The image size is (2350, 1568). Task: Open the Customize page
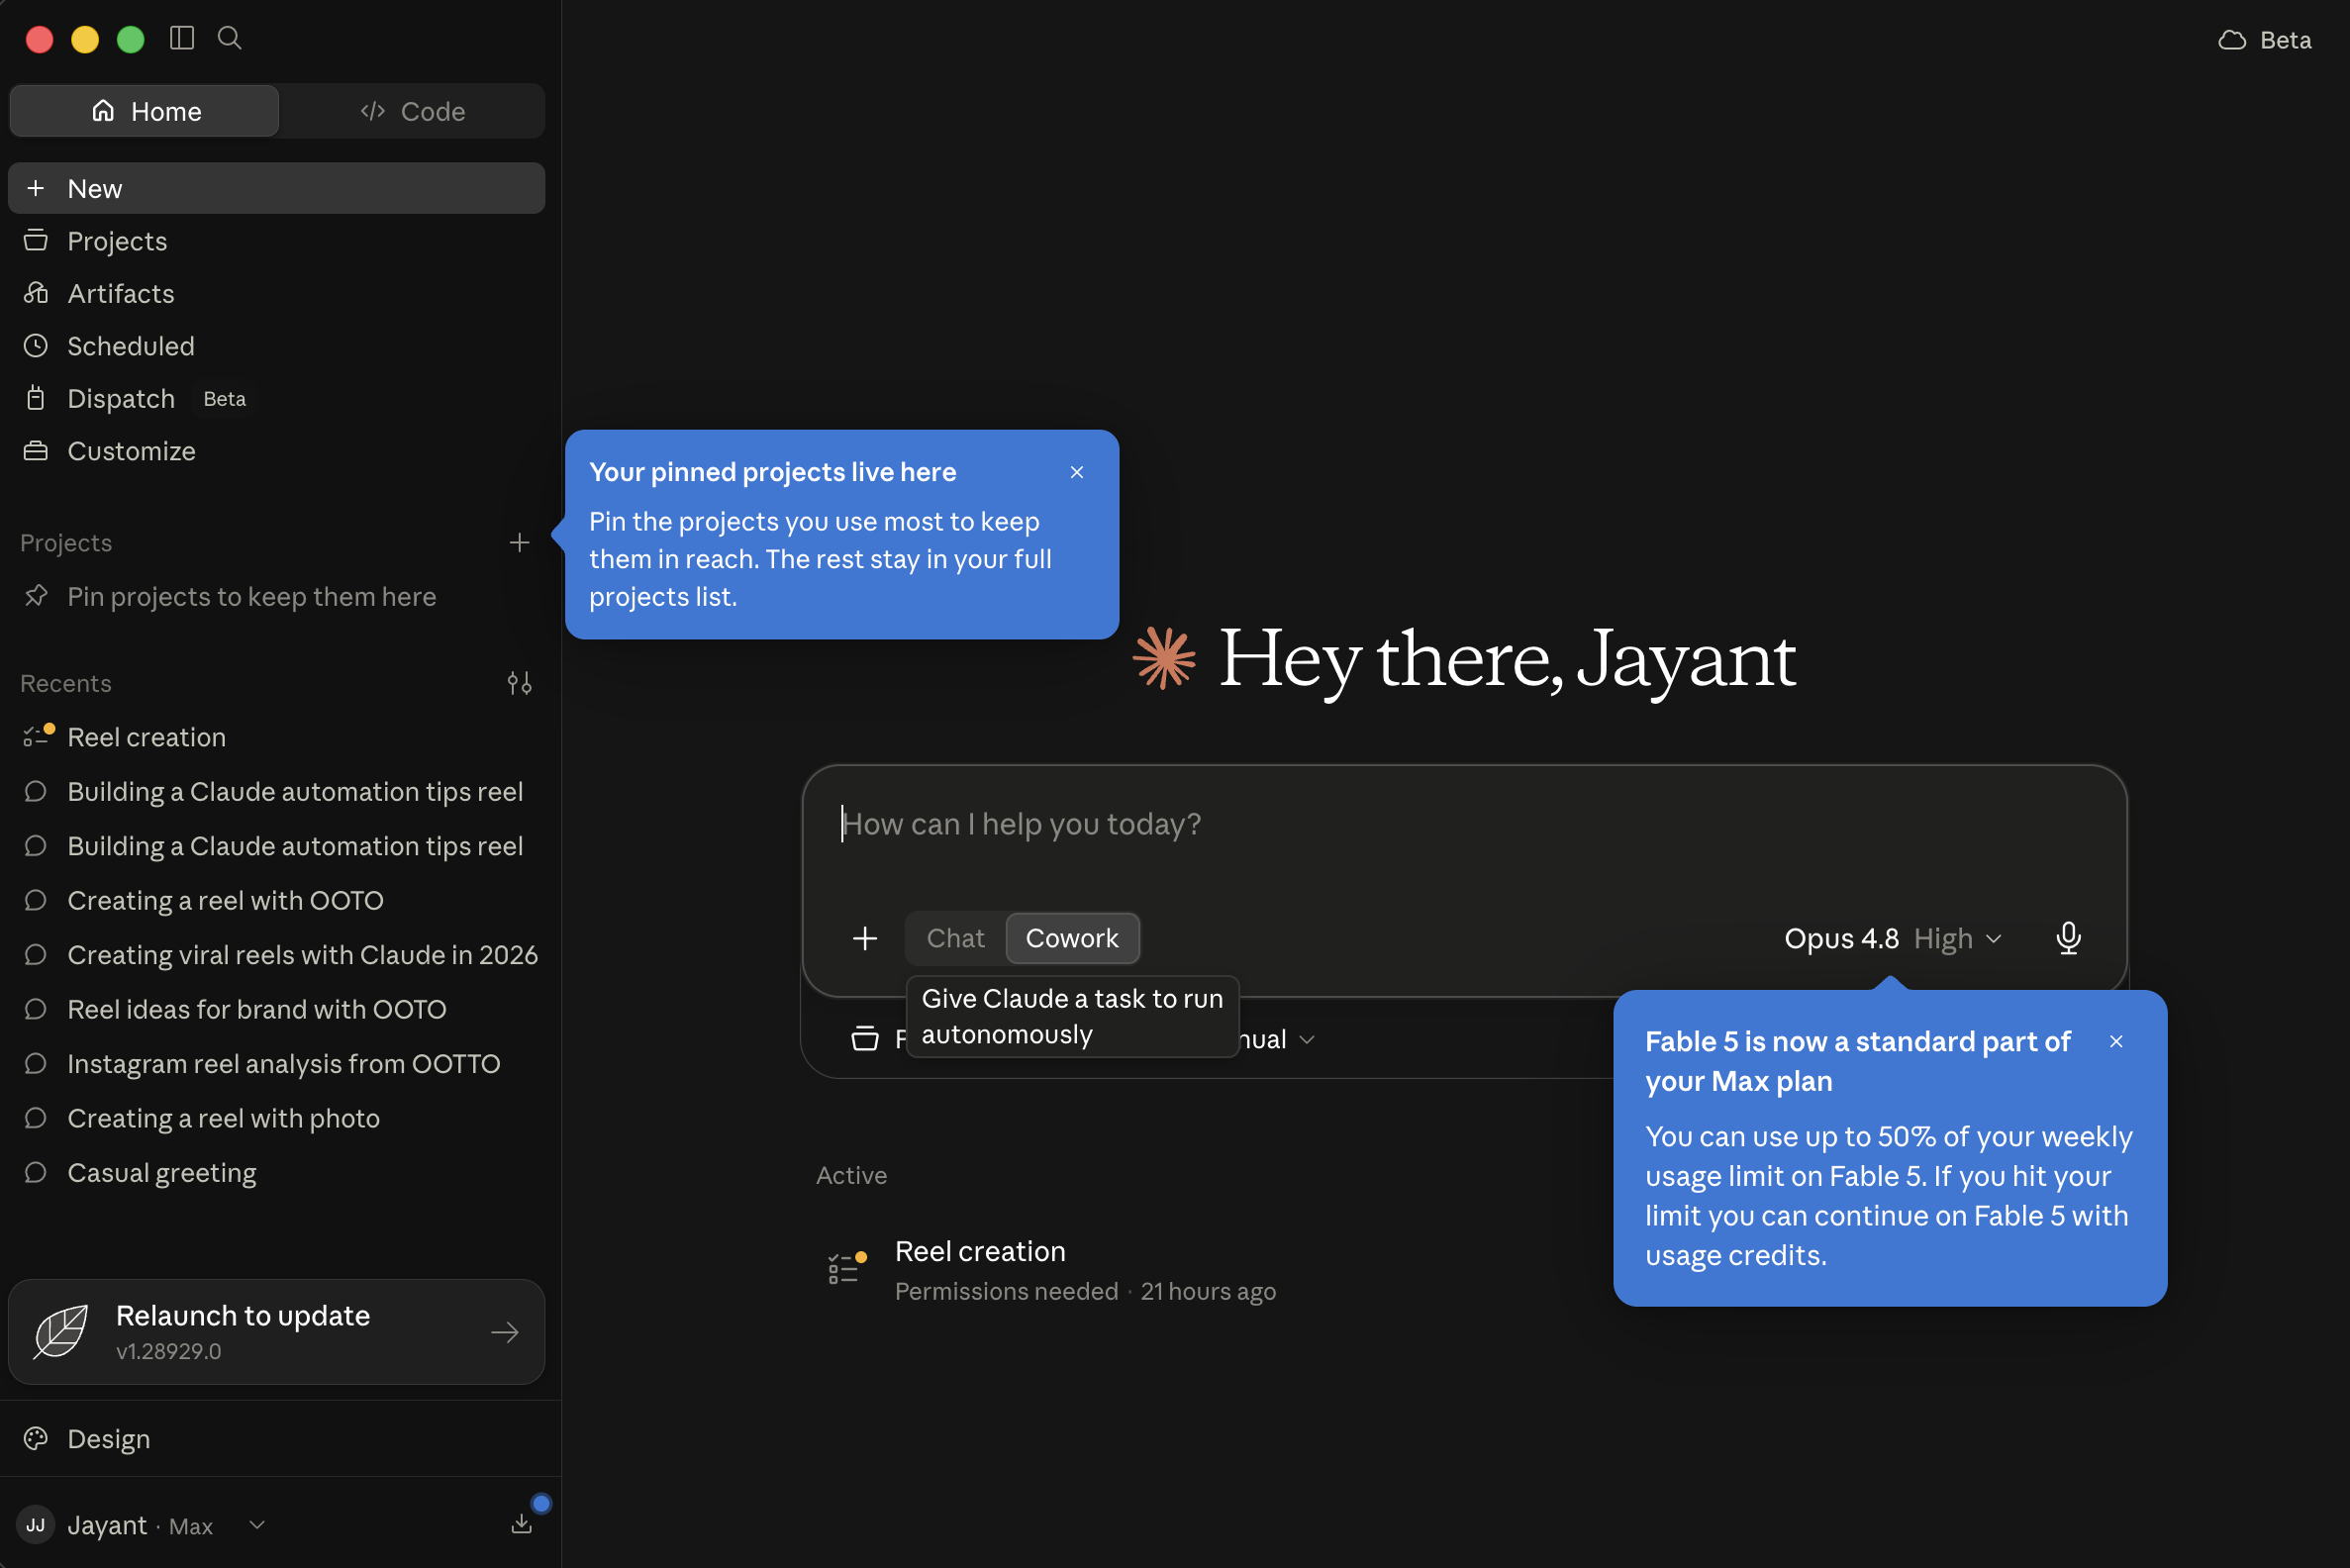click(276, 451)
